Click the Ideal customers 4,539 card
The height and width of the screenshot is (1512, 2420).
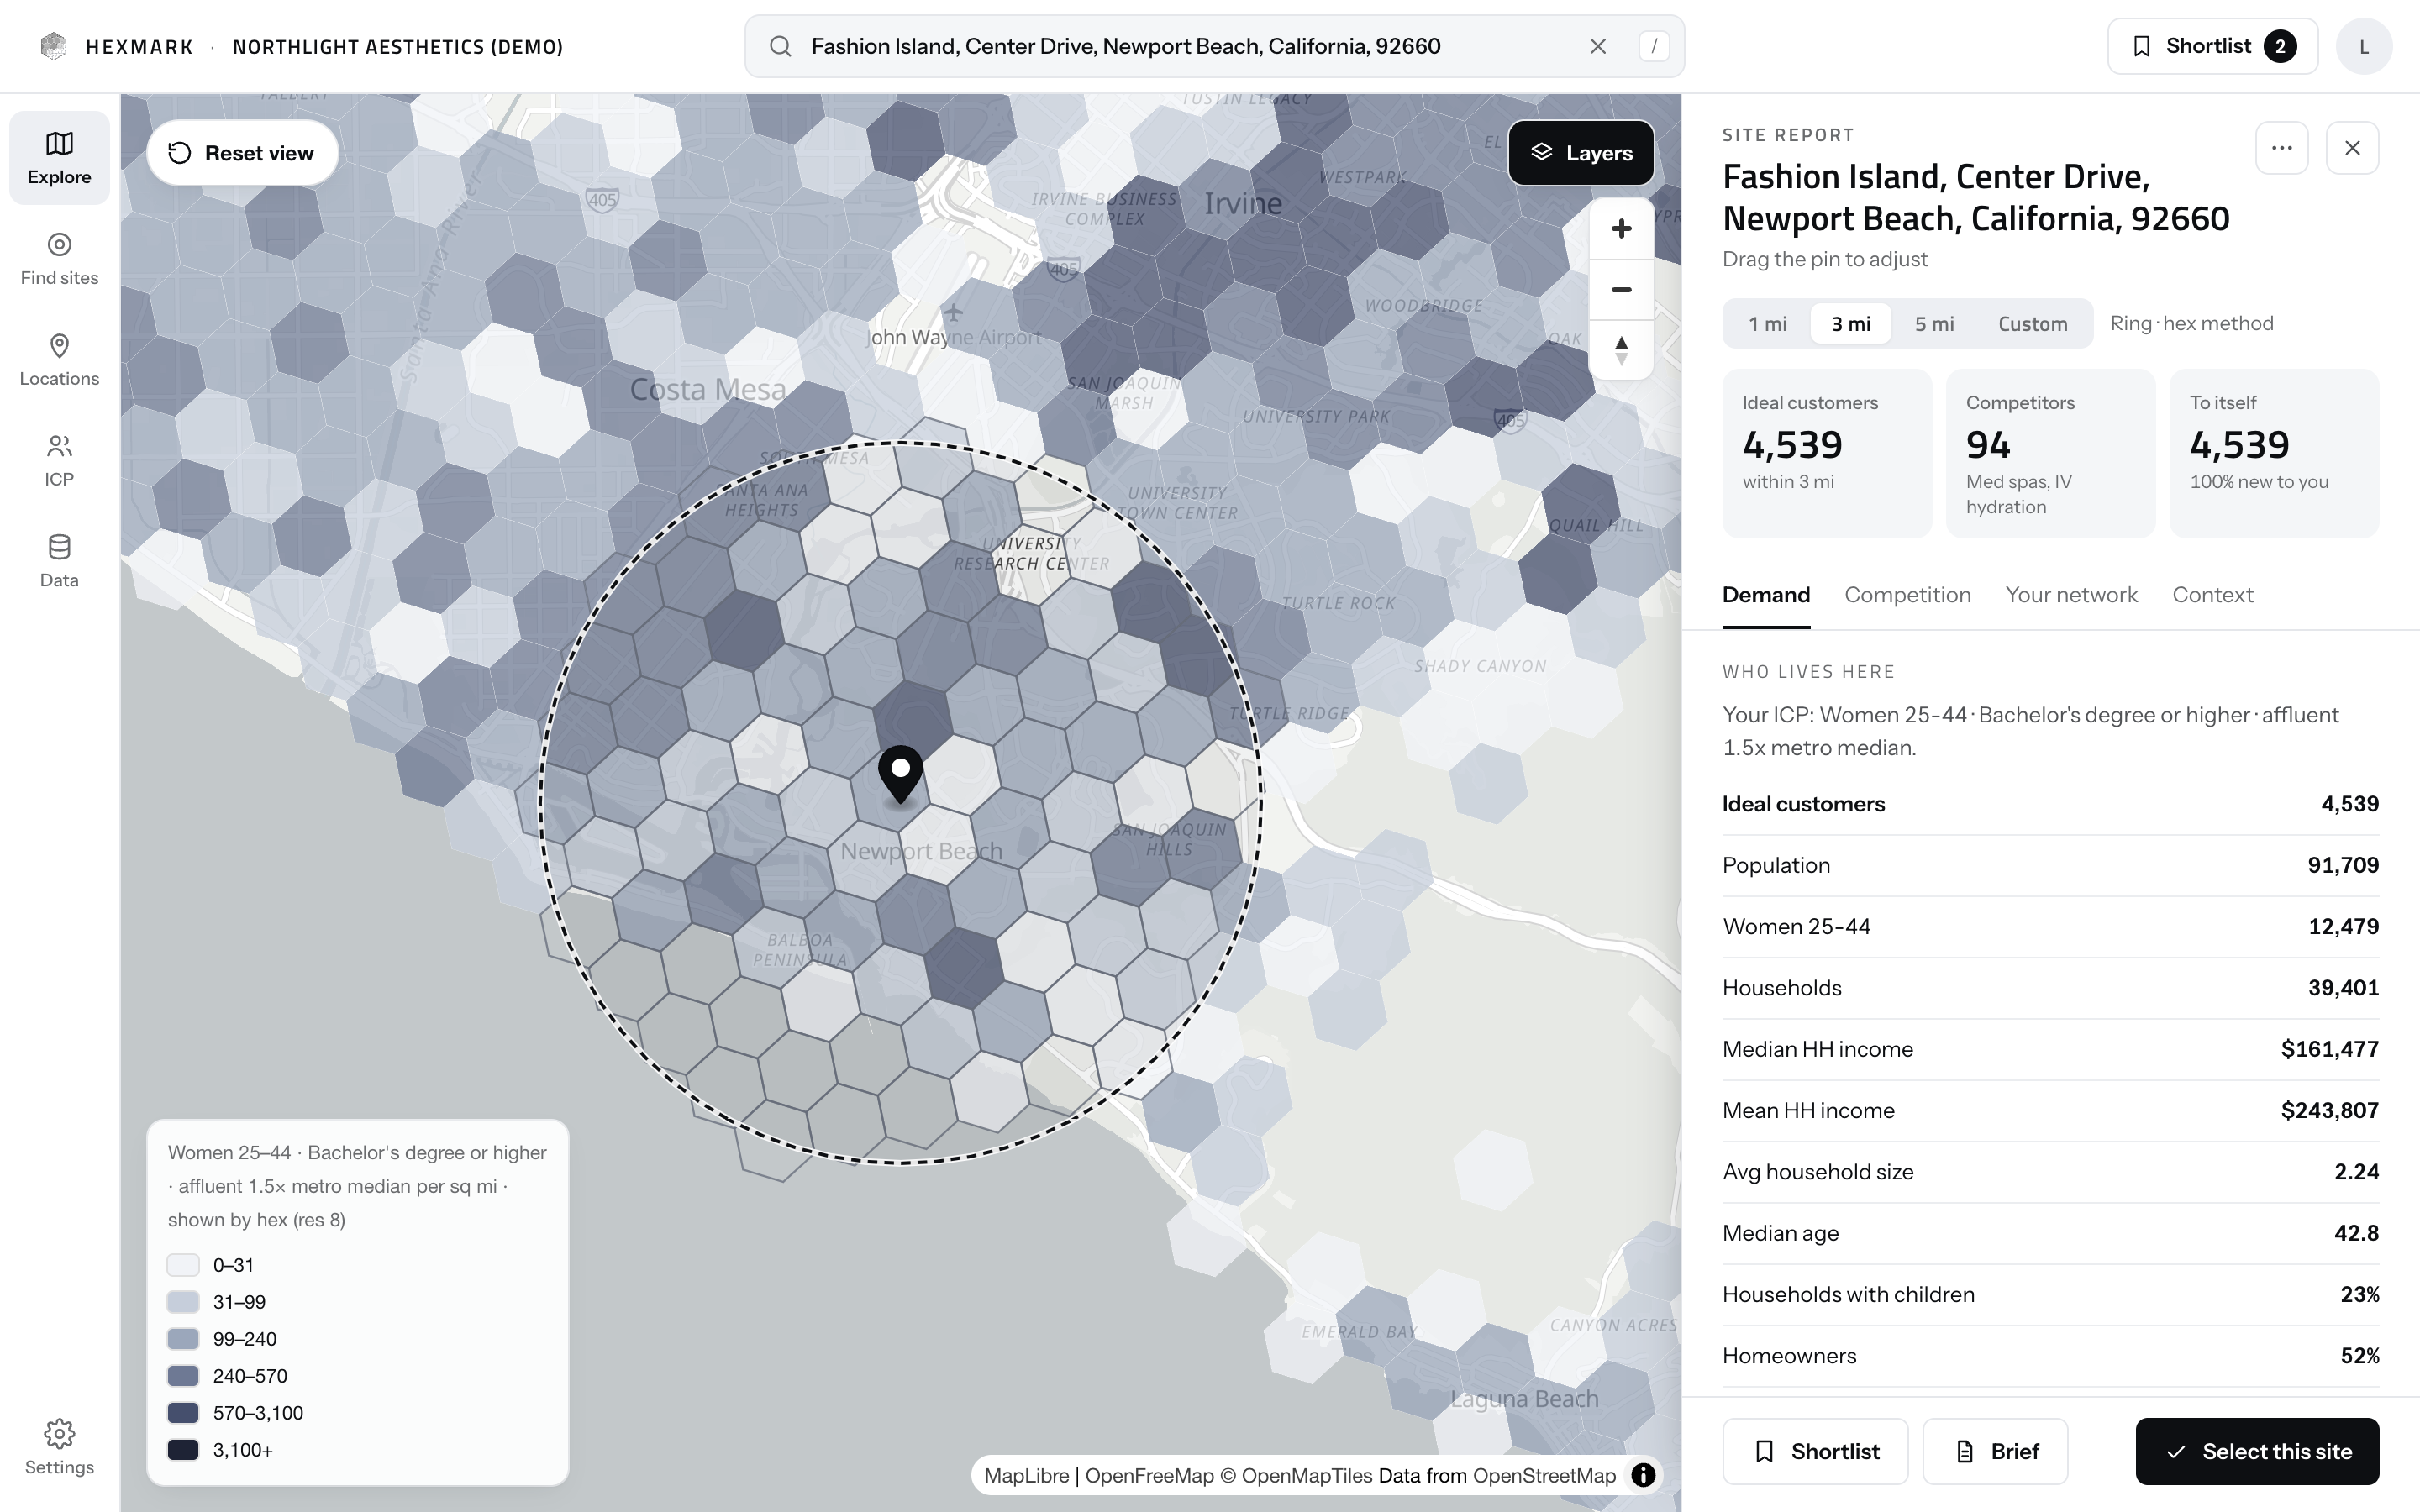[1826, 453]
